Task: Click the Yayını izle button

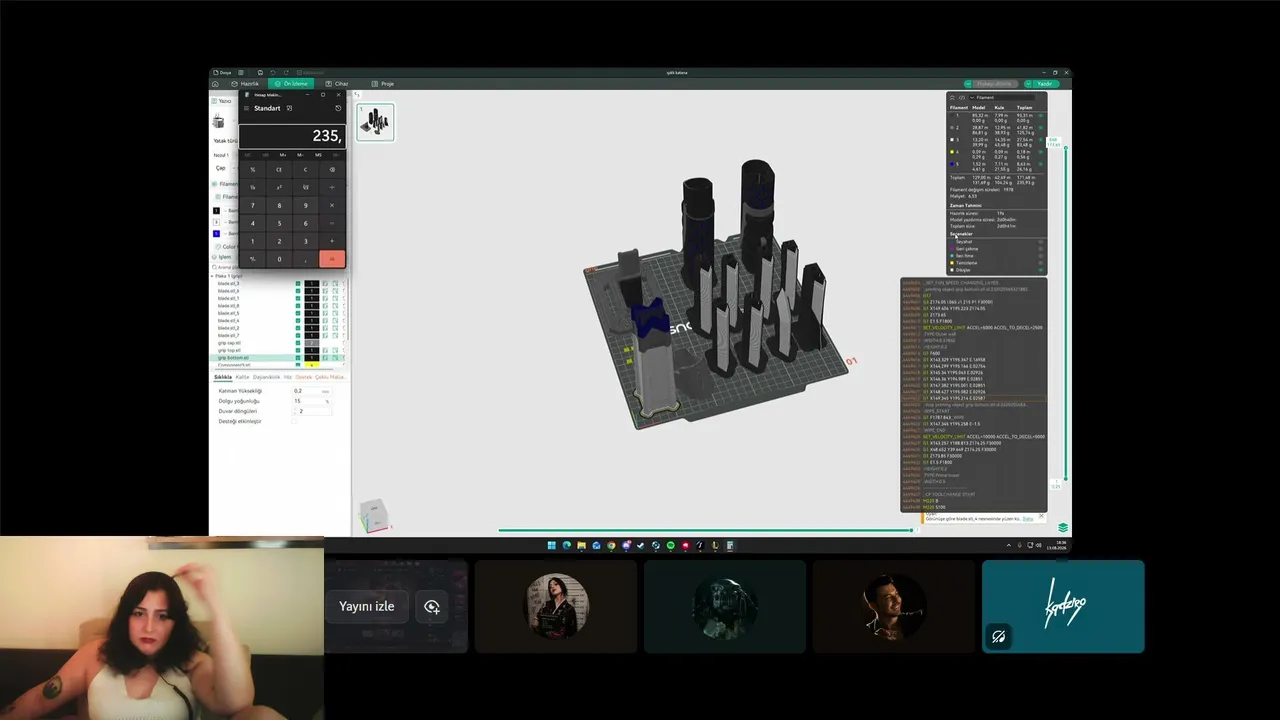Action: click(x=367, y=606)
